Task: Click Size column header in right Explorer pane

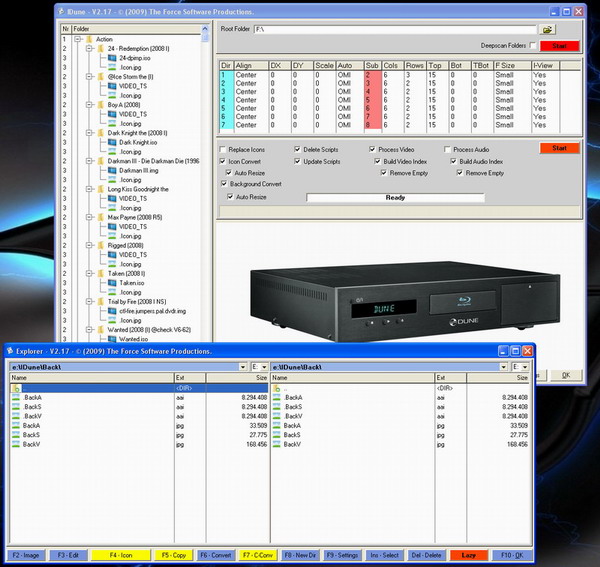Action: click(x=499, y=378)
